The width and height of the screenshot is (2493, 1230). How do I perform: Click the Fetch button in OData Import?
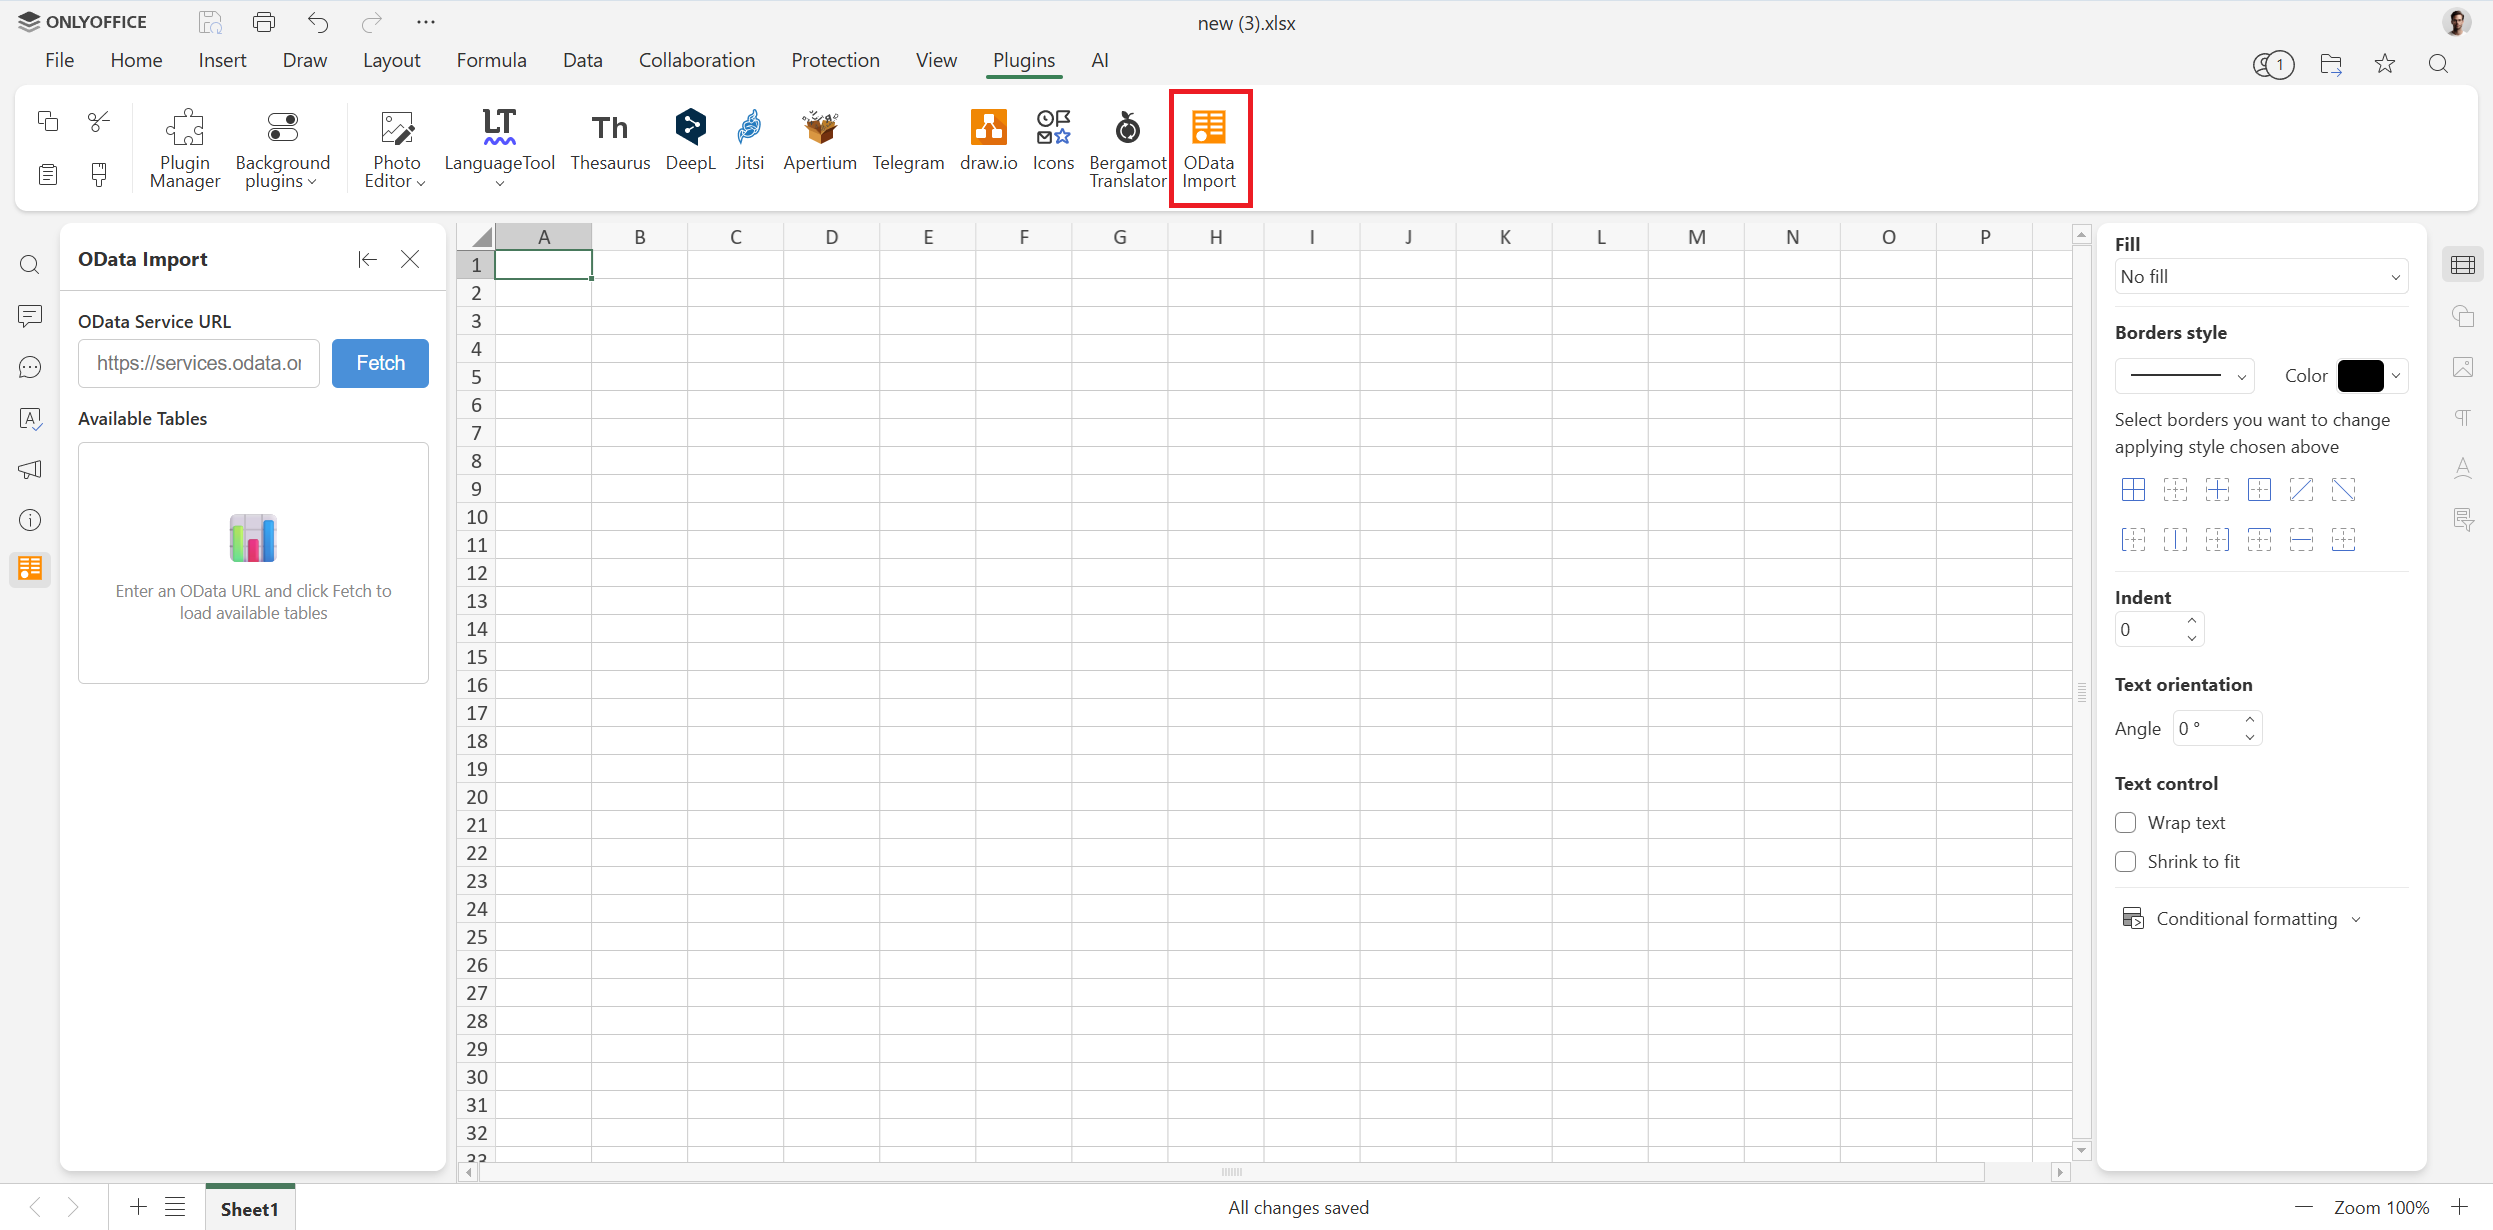click(379, 363)
